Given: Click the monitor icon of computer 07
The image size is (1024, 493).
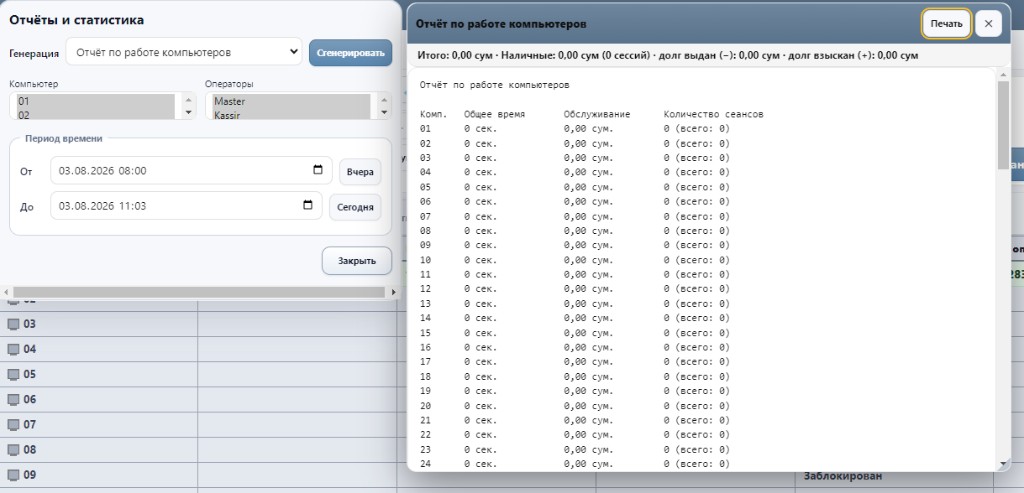Looking at the screenshot, I should tap(13, 425).
